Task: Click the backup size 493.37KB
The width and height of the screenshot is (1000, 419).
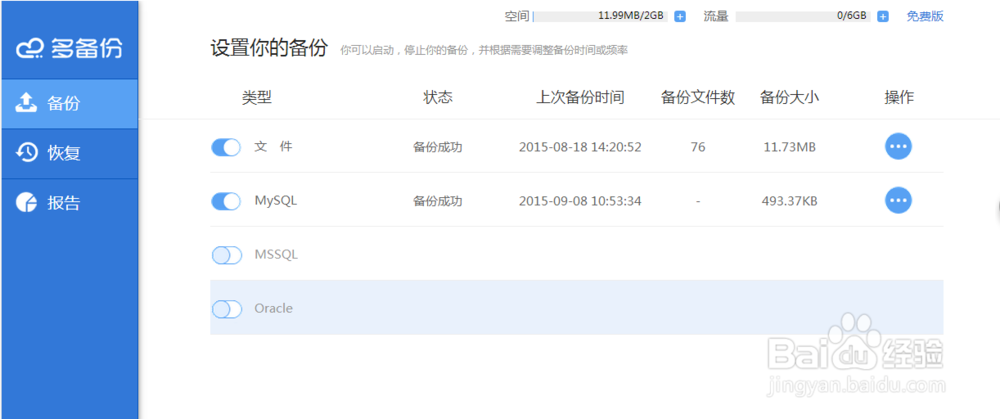Action: coord(790,202)
